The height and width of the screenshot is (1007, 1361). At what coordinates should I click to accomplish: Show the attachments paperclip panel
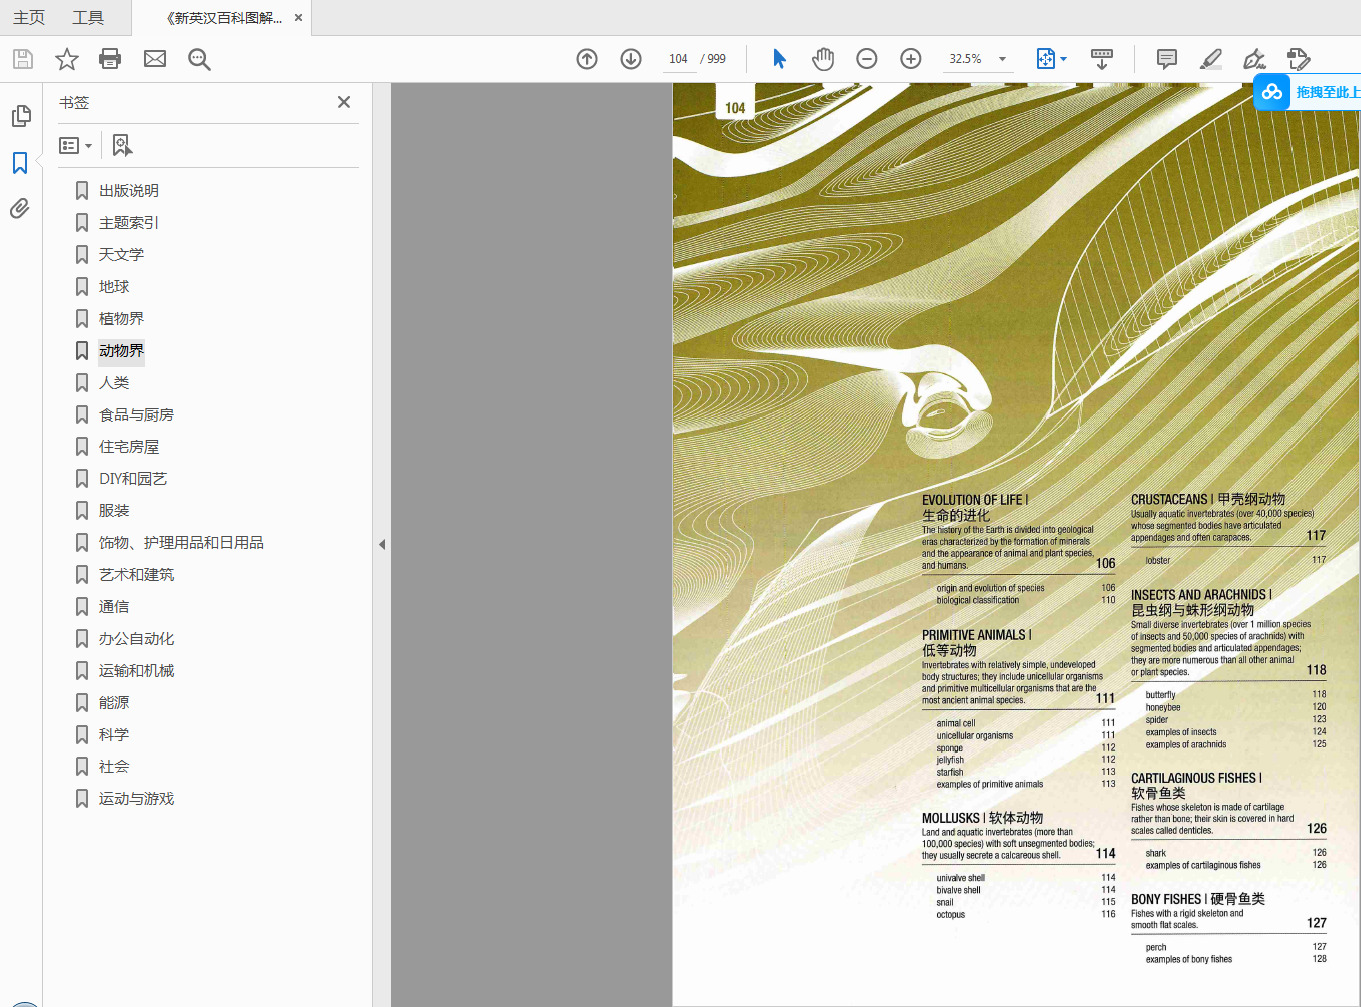20,208
